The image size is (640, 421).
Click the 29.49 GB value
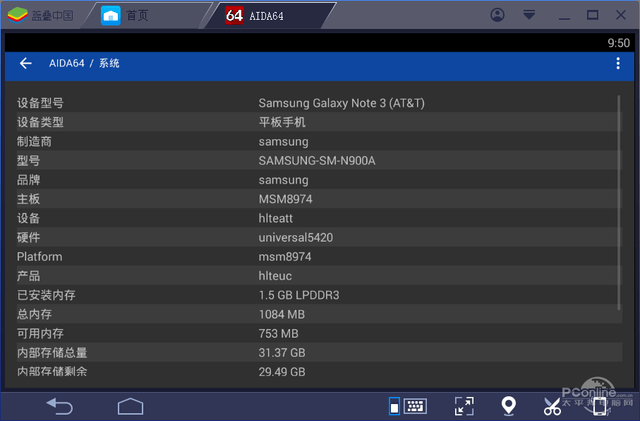[x=282, y=372]
